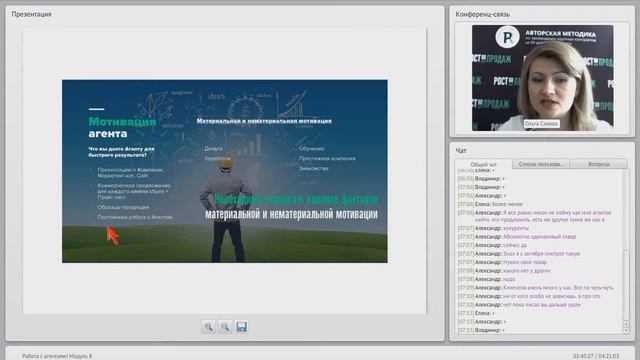Click the Мотивация агента slide image
This screenshot has width=640, height=360.
click(225, 171)
